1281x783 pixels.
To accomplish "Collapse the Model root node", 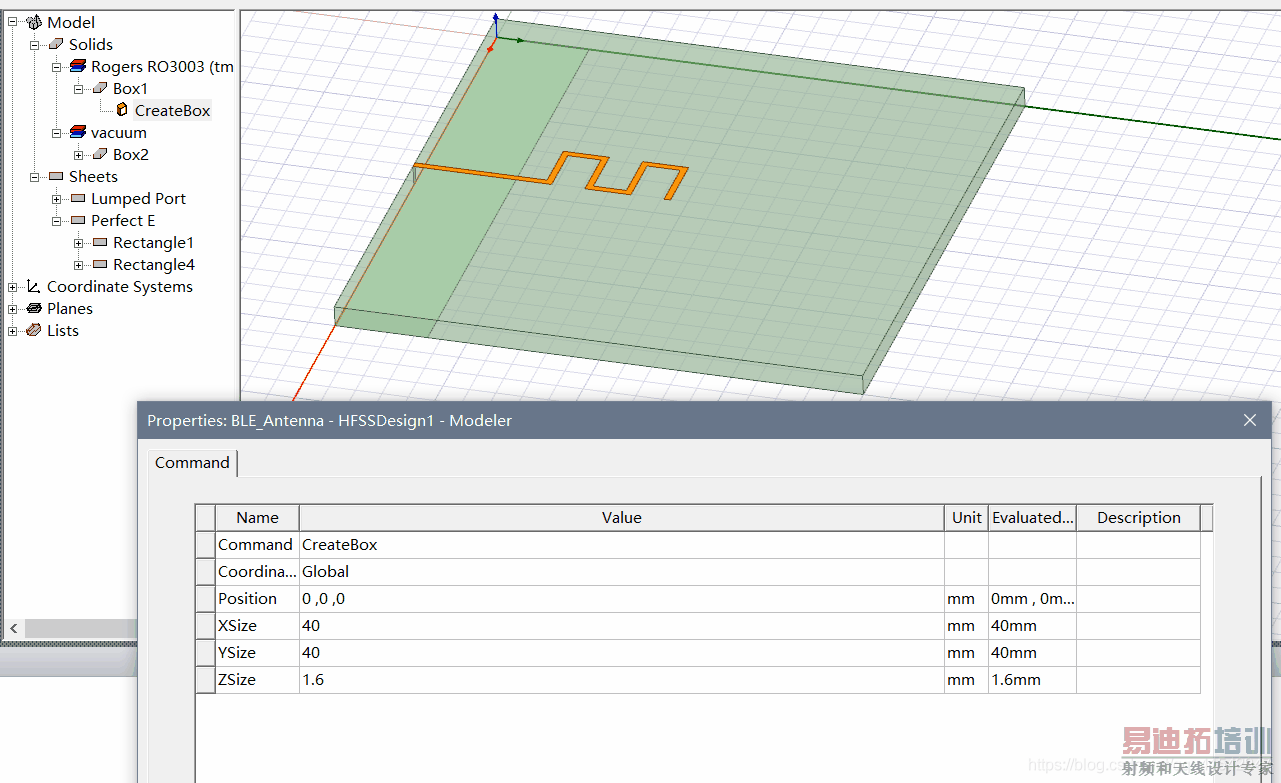I will coord(13,22).
